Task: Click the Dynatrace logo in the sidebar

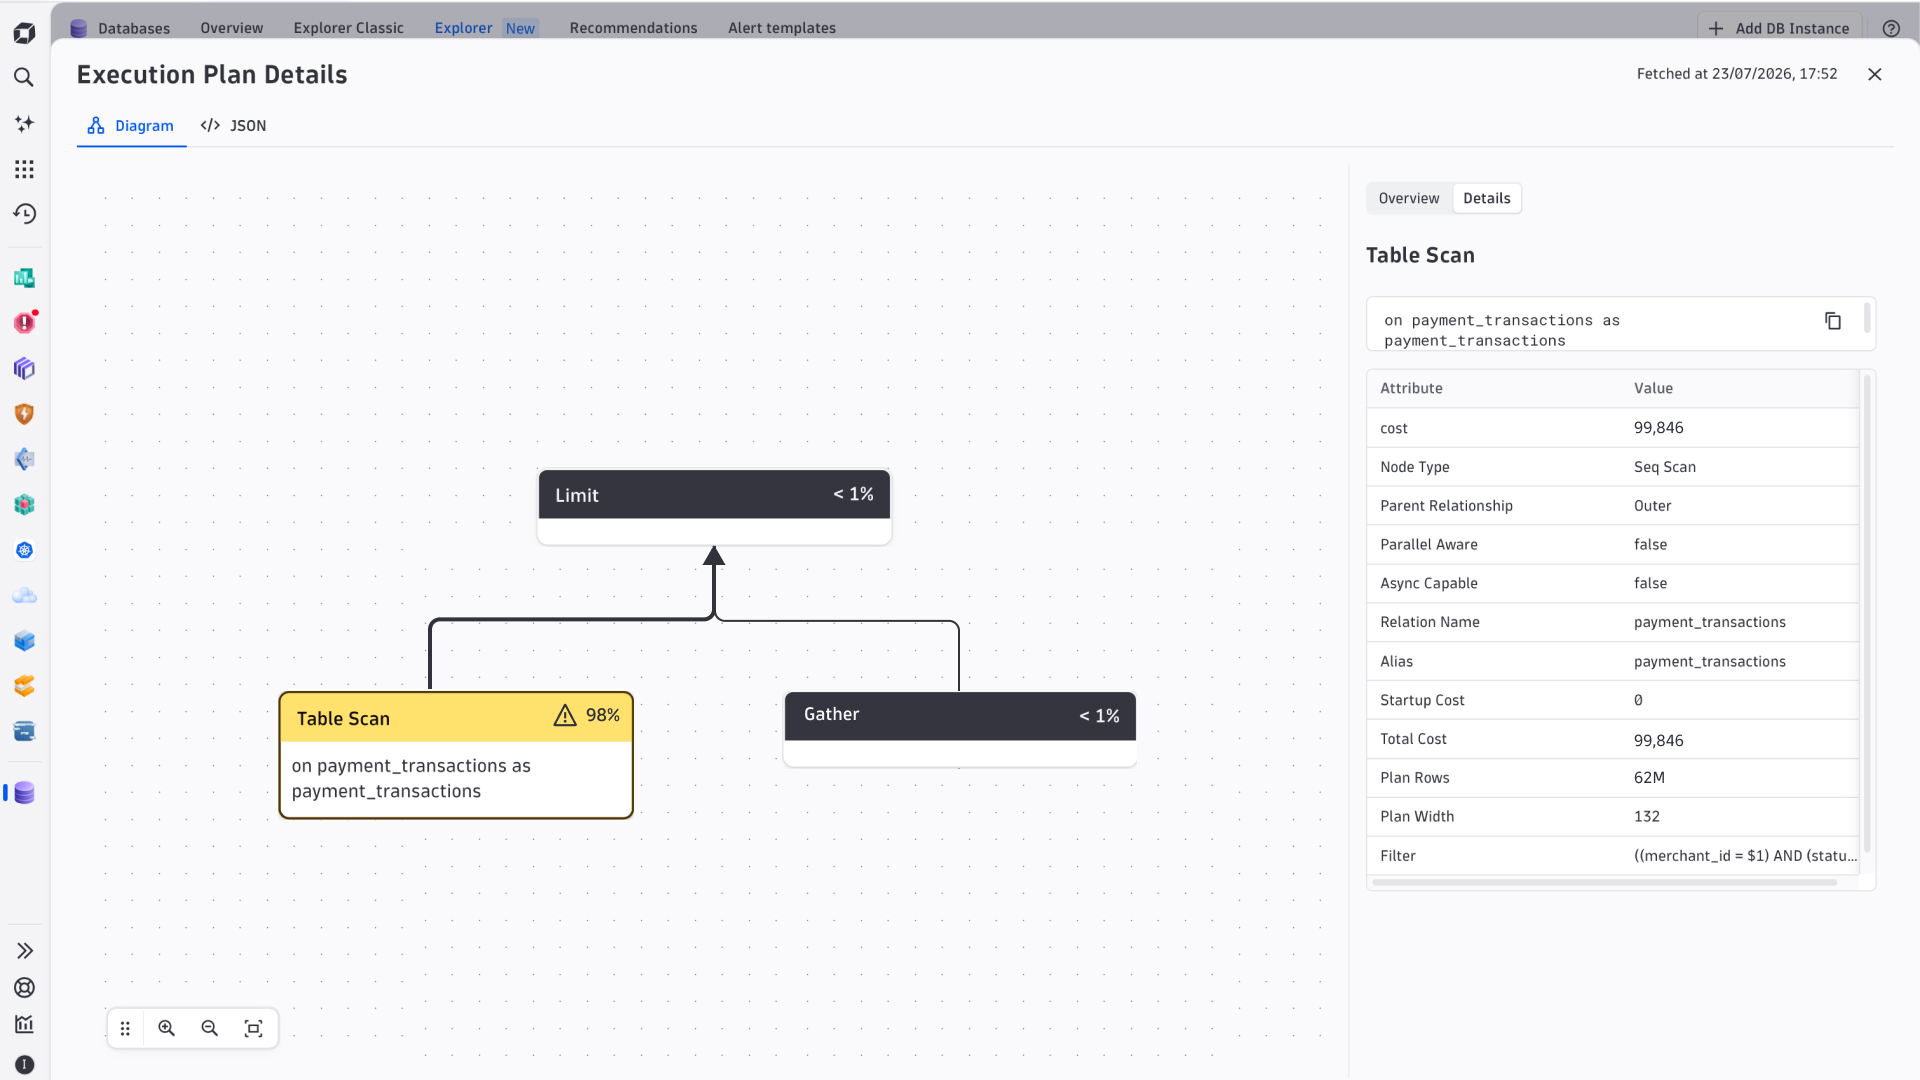Action: coord(24,33)
